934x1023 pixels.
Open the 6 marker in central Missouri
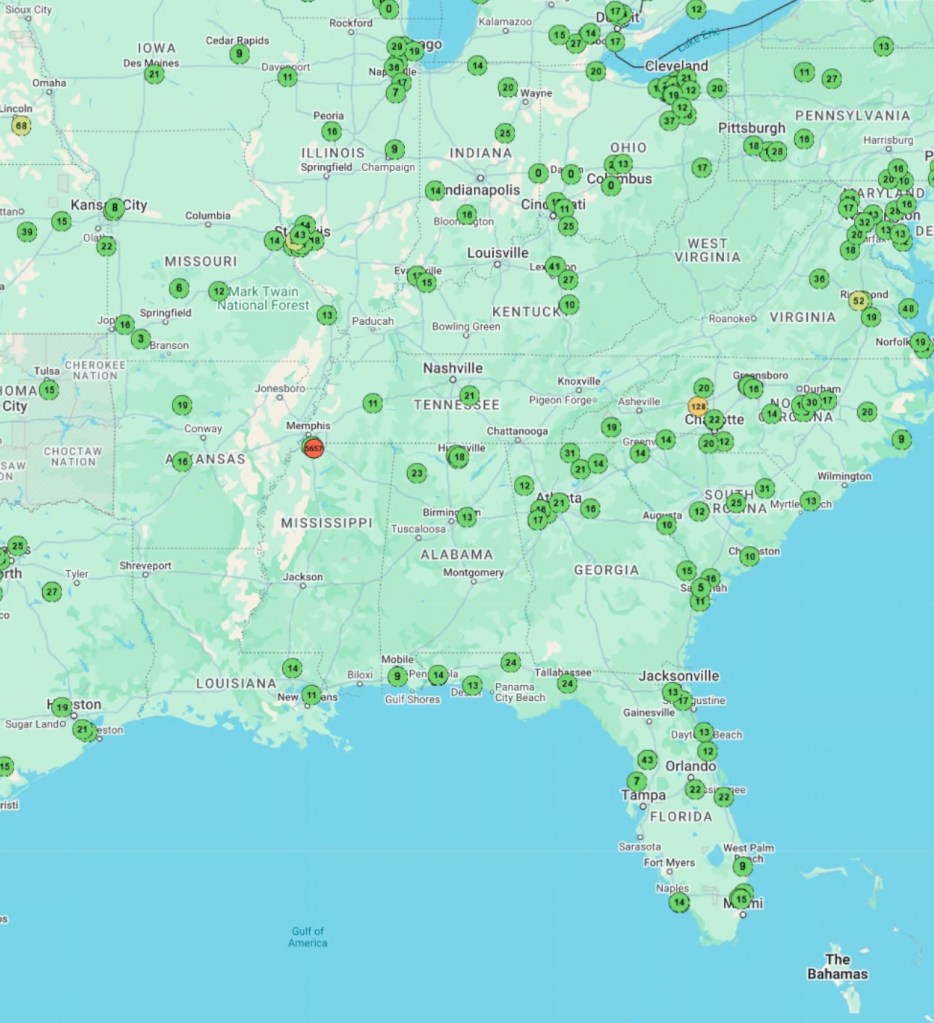[x=179, y=288]
